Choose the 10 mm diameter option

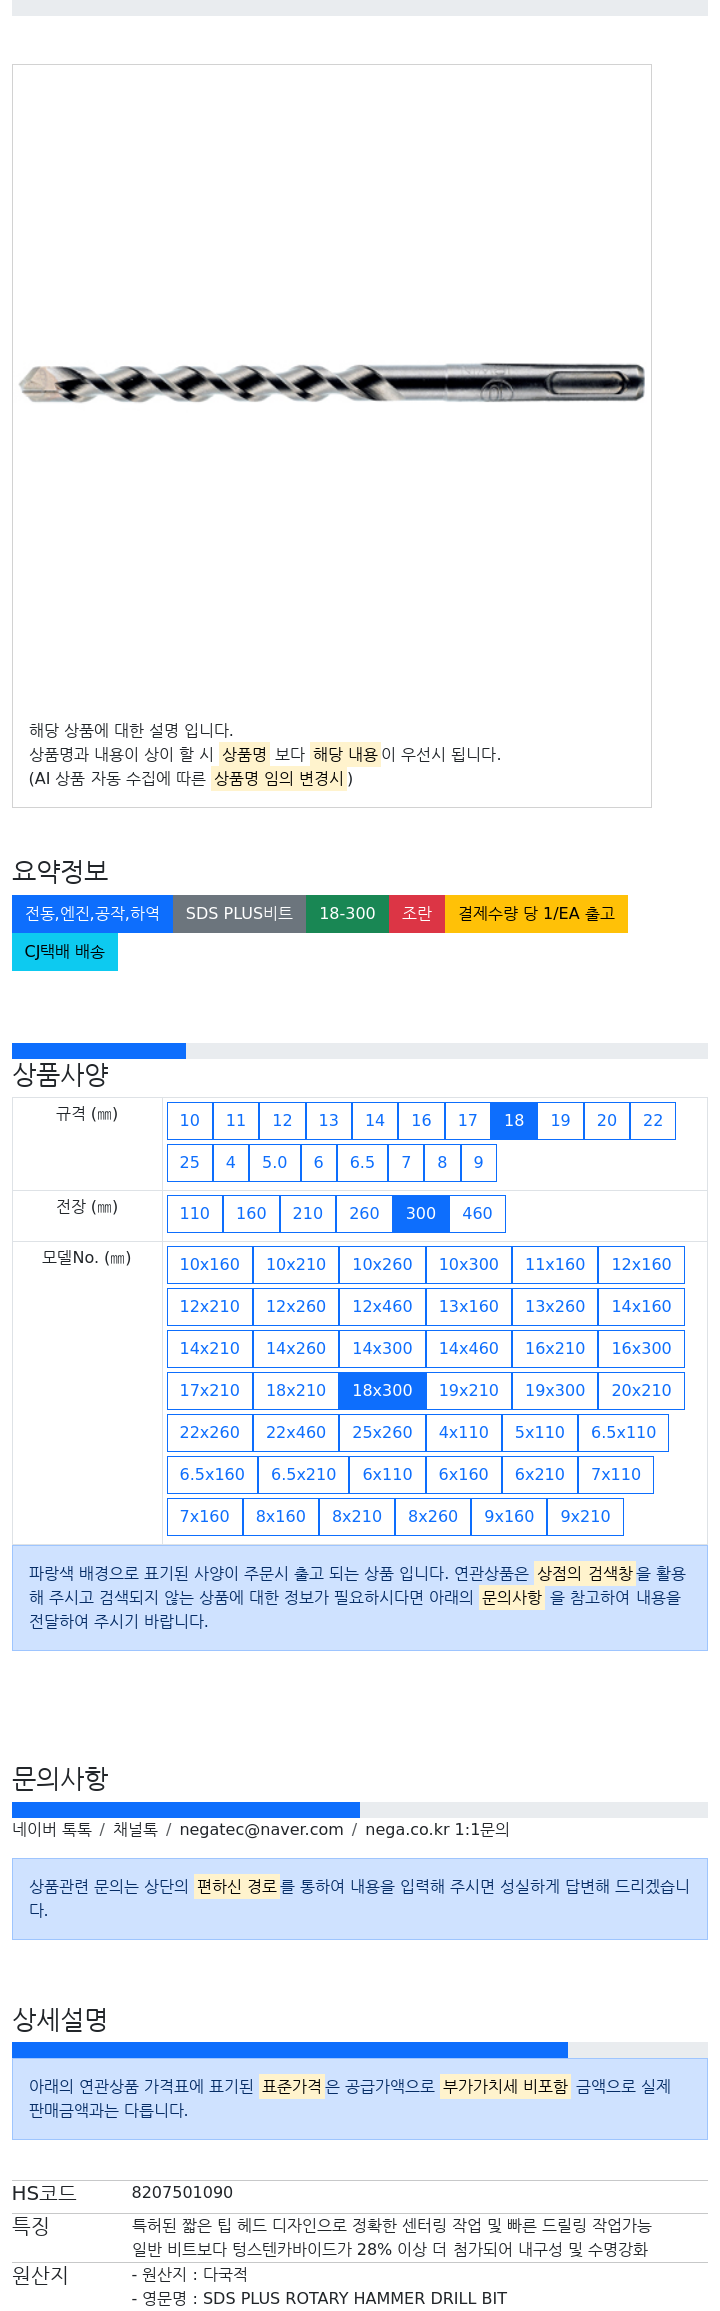point(190,1121)
